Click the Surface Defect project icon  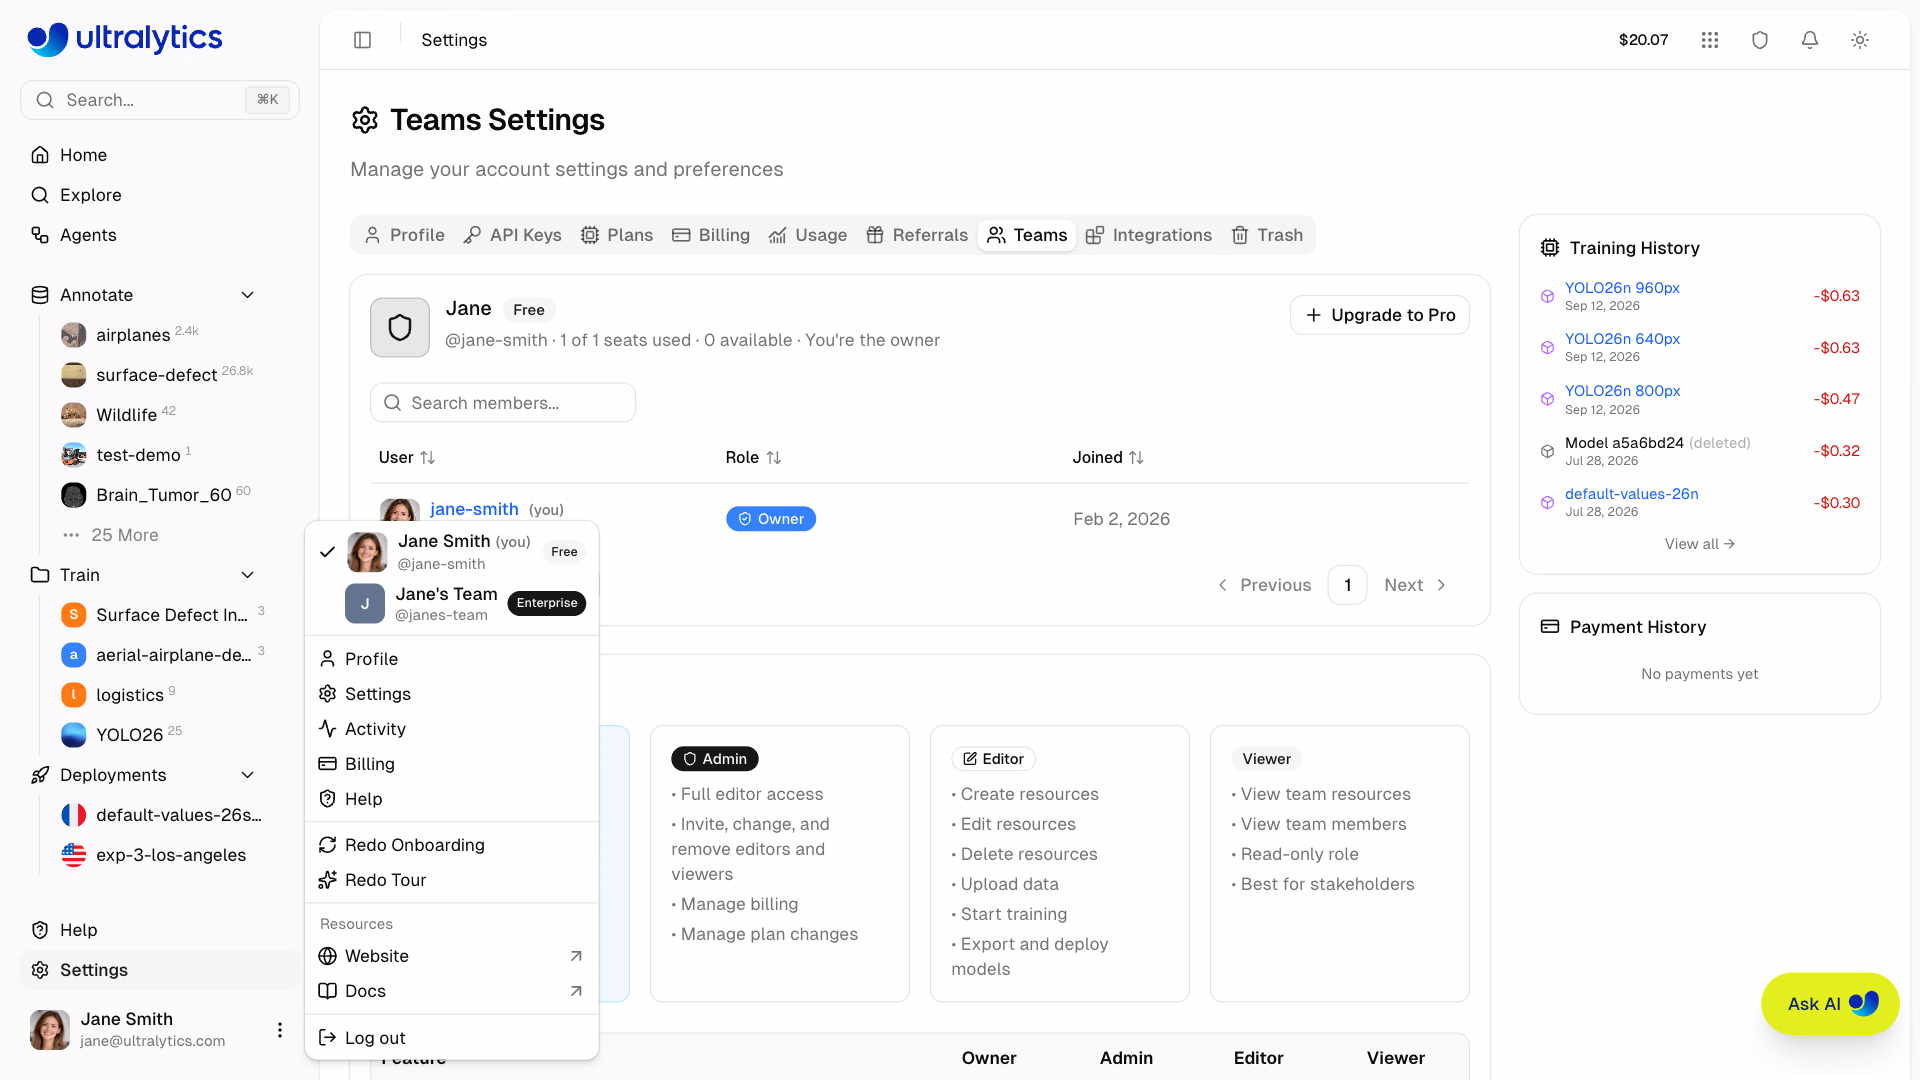(74, 615)
